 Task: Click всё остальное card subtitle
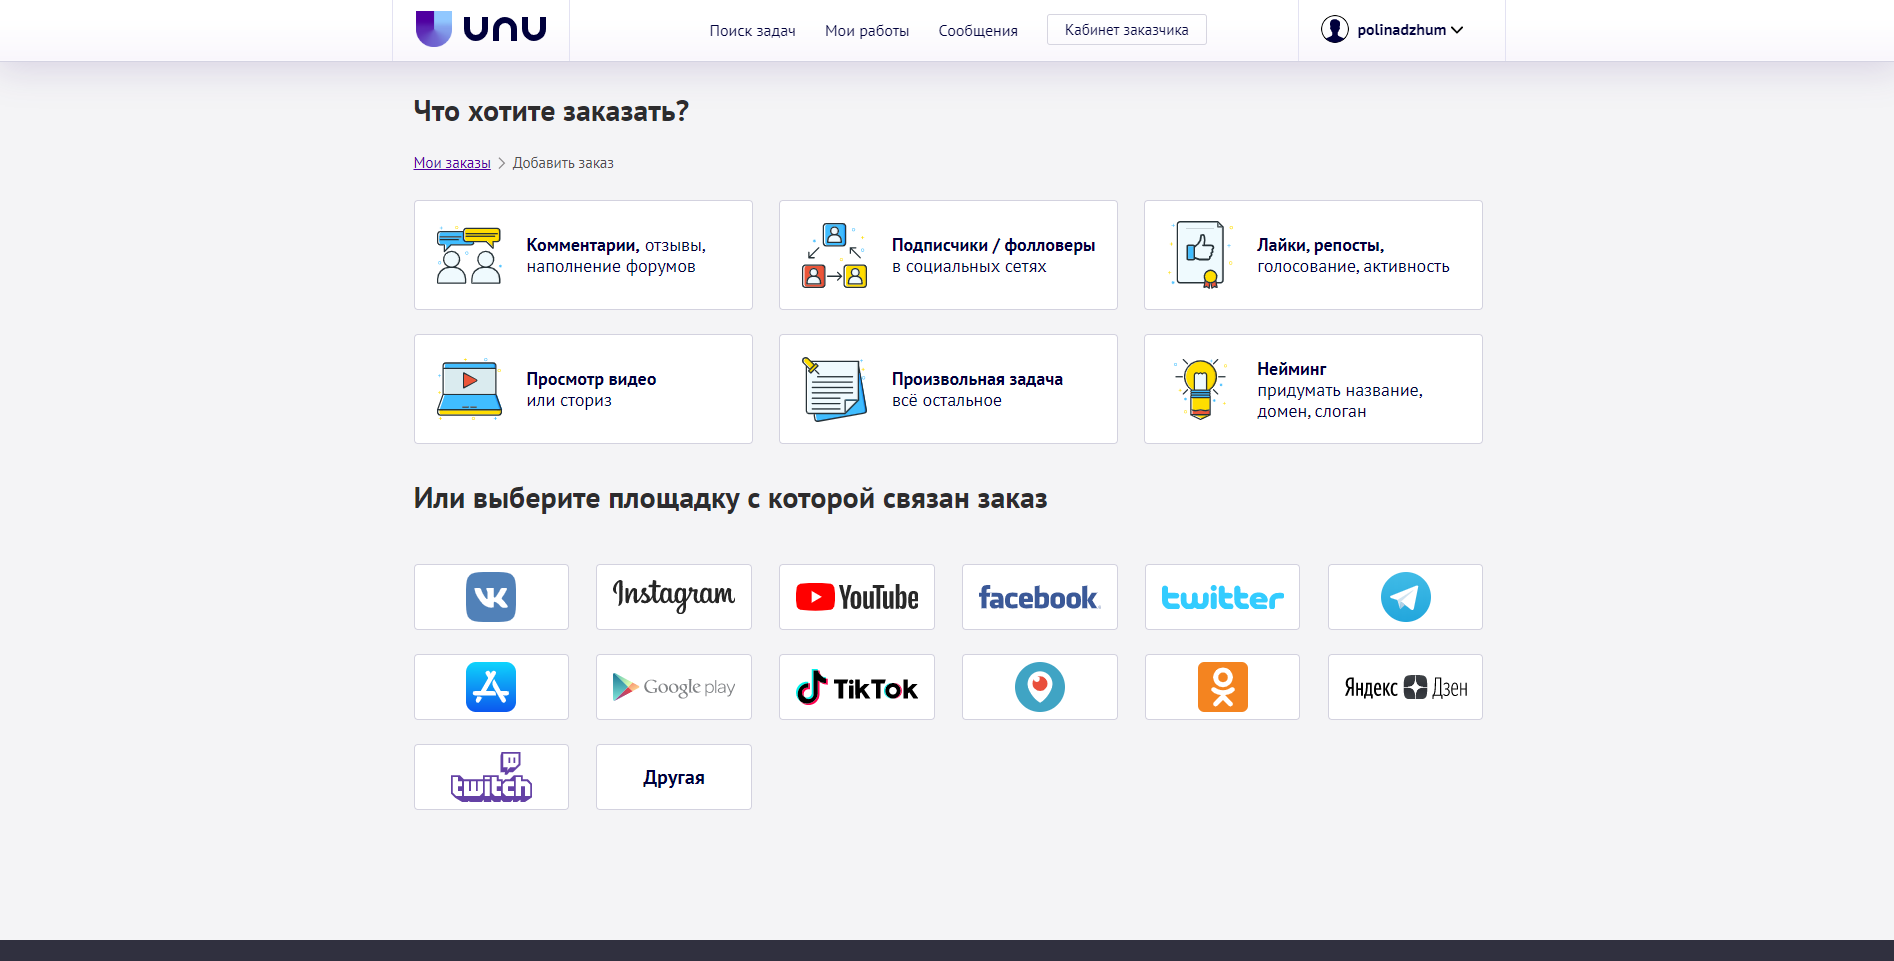(x=946, y=401)
